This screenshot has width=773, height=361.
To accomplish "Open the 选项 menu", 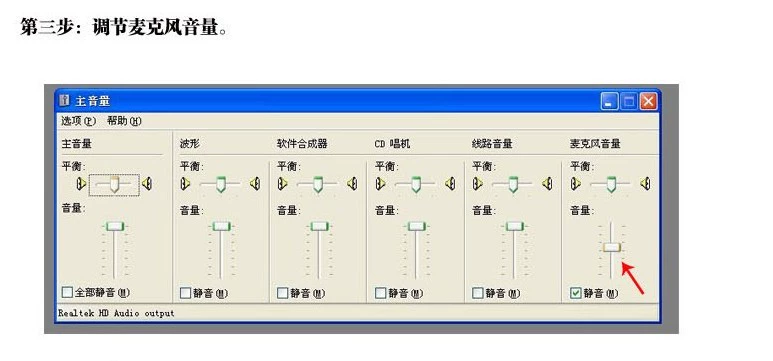I will click(x=78, y=121).
